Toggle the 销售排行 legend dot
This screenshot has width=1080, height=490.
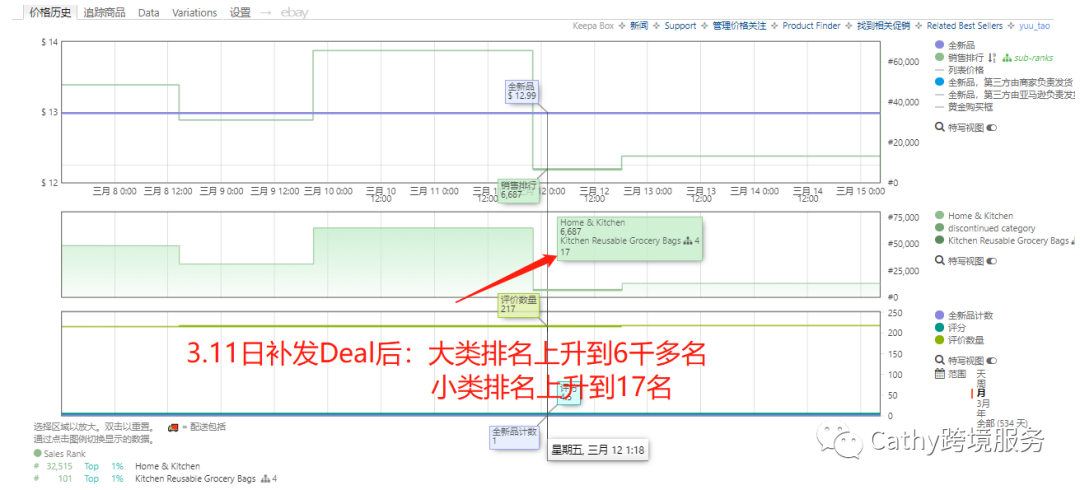[x=939, y=57]
